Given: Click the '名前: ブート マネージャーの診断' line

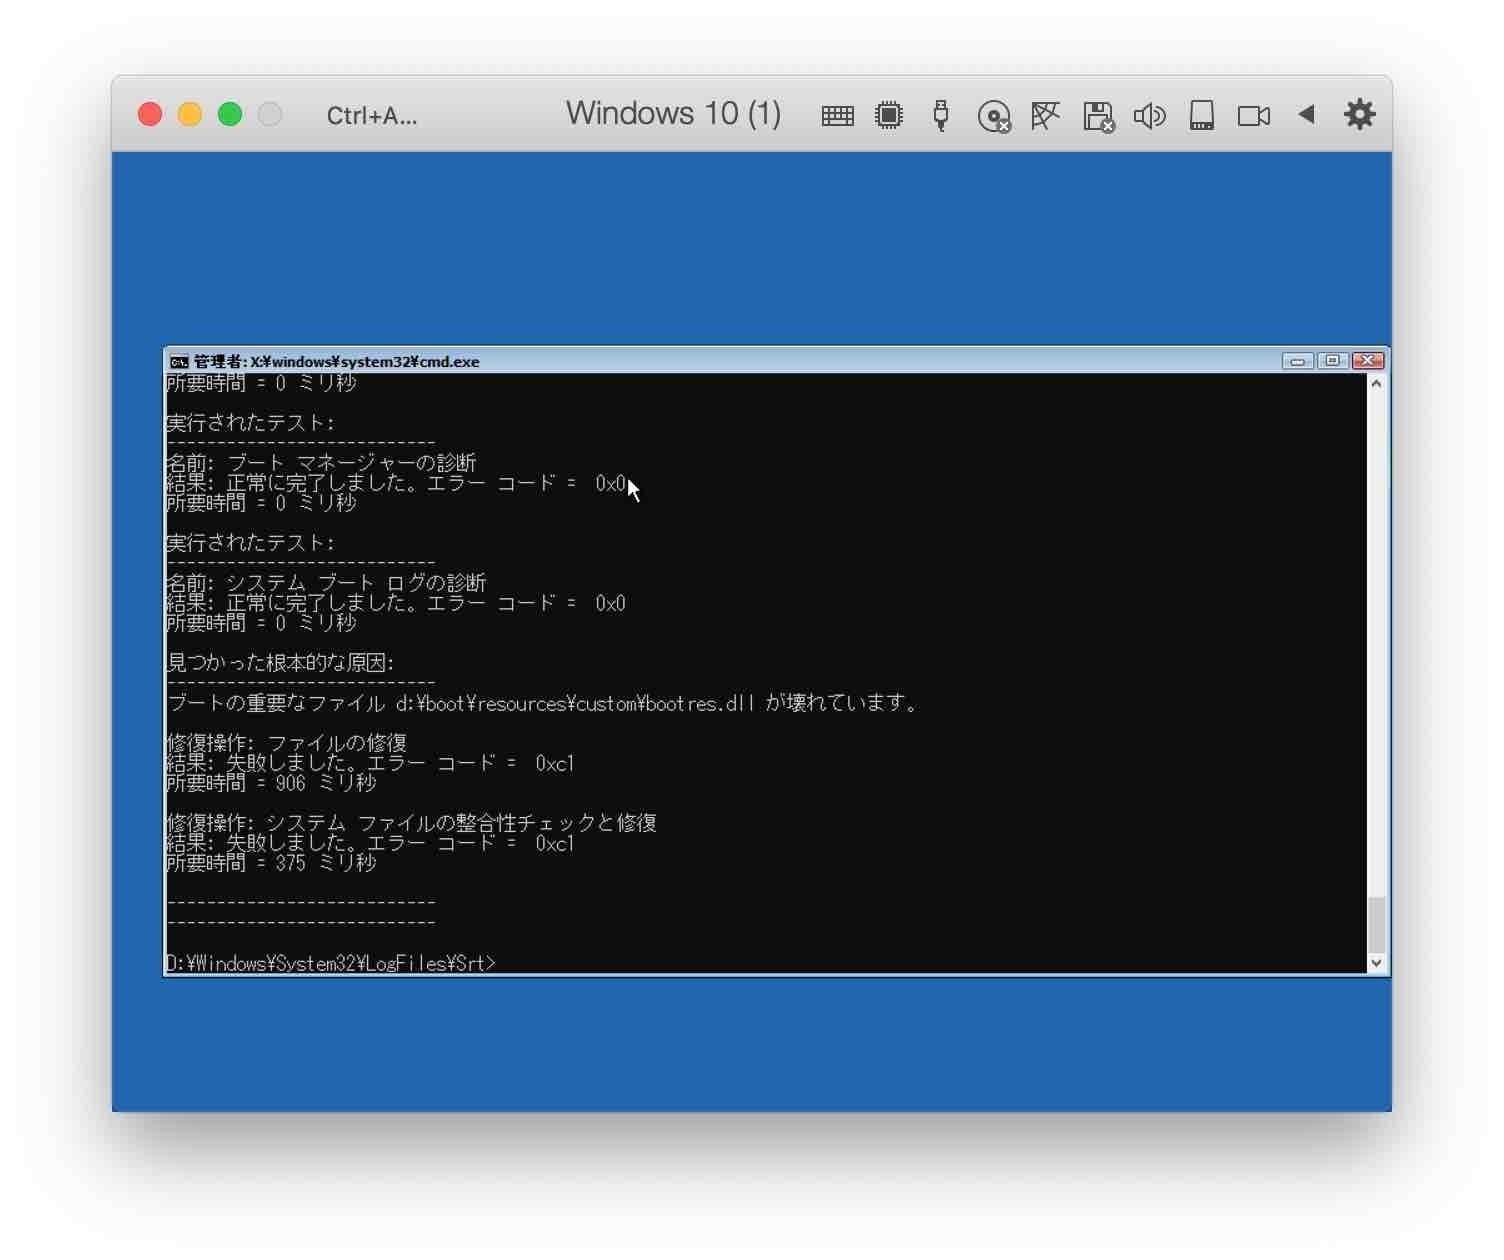Looking at the screenshot, I should tap(321, 463).
